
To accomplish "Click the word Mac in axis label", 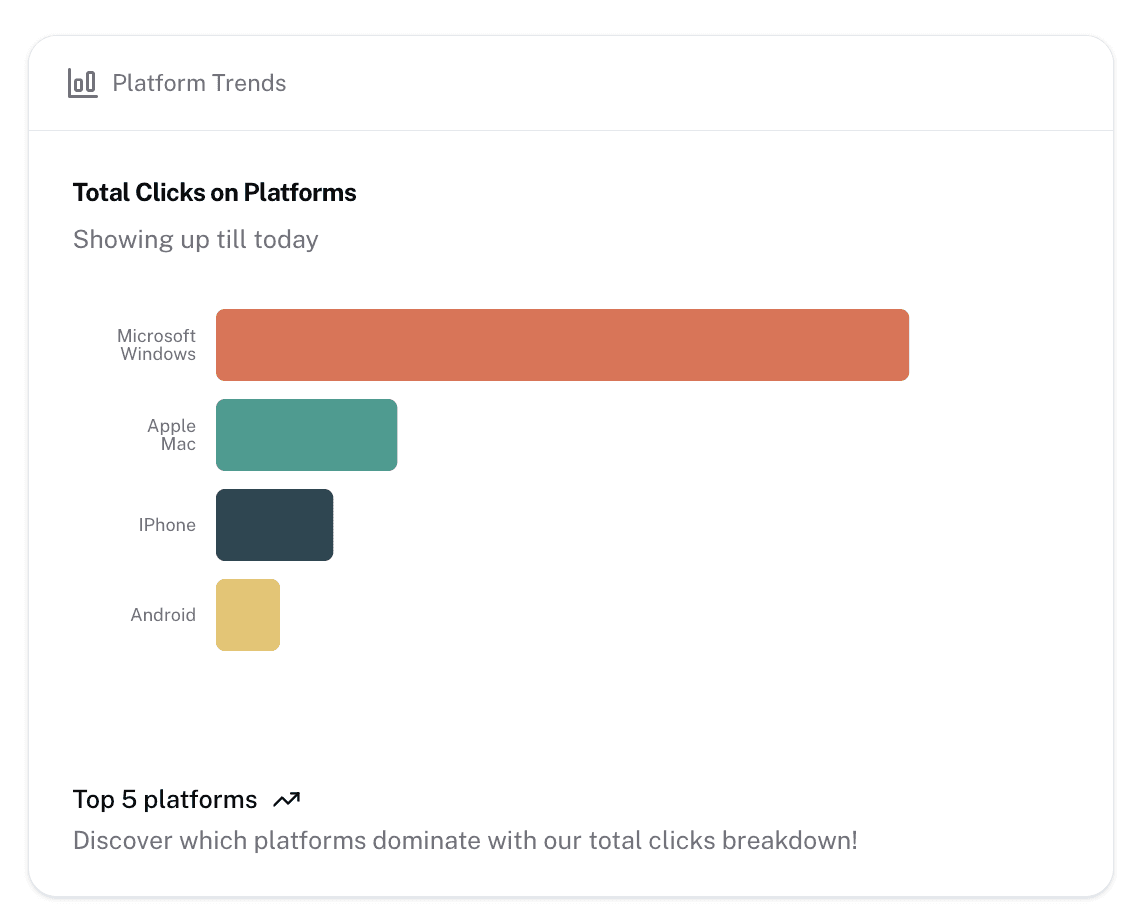I will pos(178,444).
